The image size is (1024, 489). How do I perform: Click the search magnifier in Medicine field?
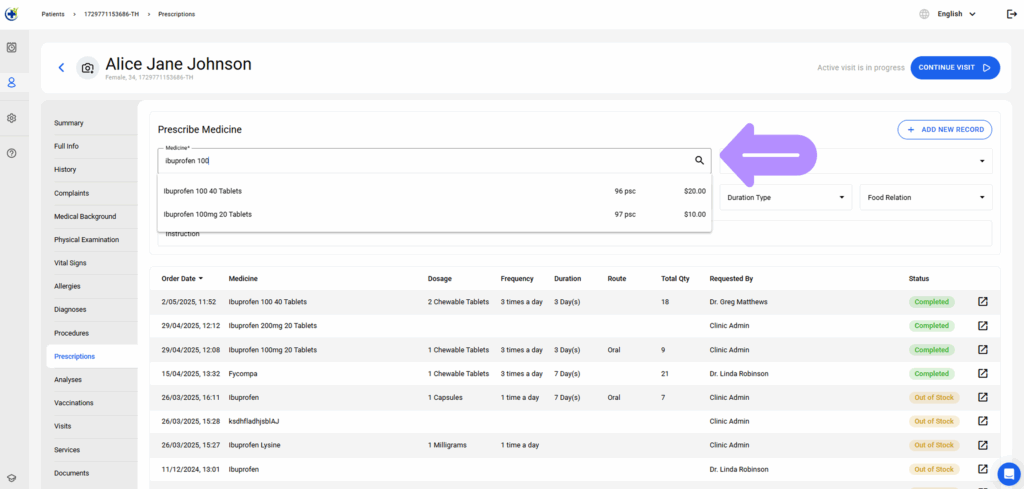tap(699, 160)
